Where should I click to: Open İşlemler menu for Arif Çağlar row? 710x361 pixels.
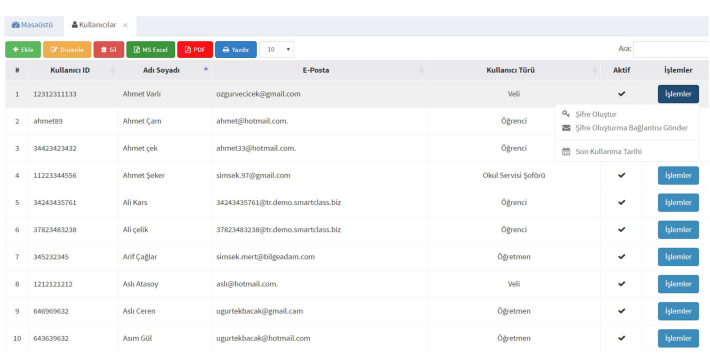[678, 257]
